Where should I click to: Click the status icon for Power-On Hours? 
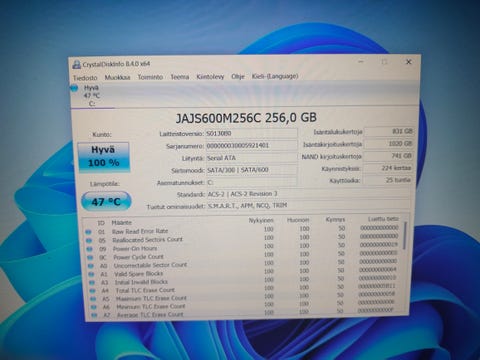tap(89, 249)
